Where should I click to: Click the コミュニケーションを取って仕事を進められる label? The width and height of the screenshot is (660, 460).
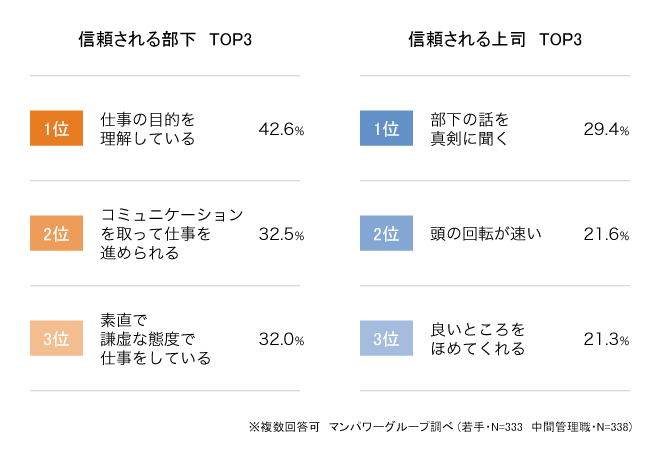[171, 235]
